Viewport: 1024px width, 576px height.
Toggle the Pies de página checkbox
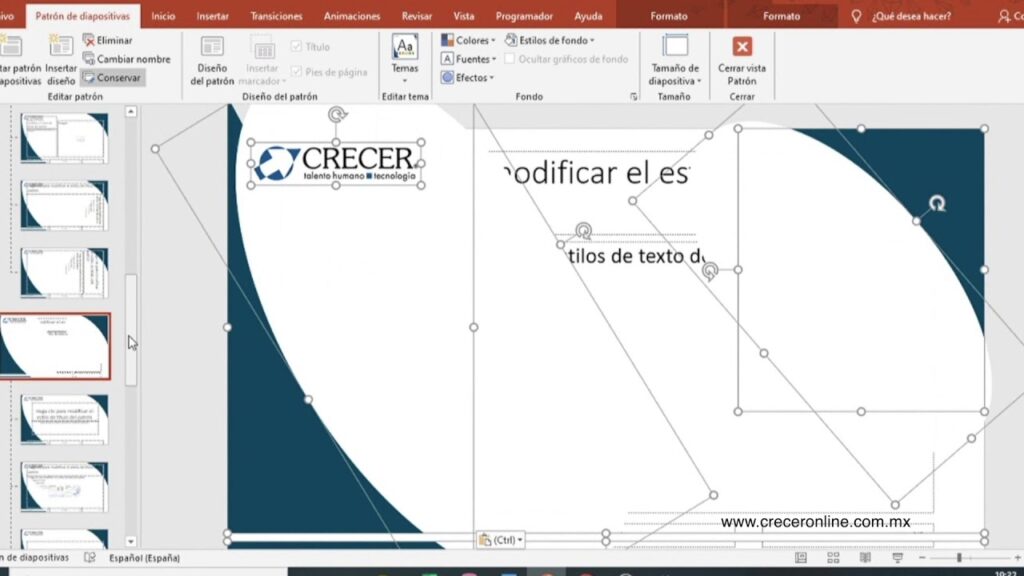pyautogui.click(x=296, y=72)
